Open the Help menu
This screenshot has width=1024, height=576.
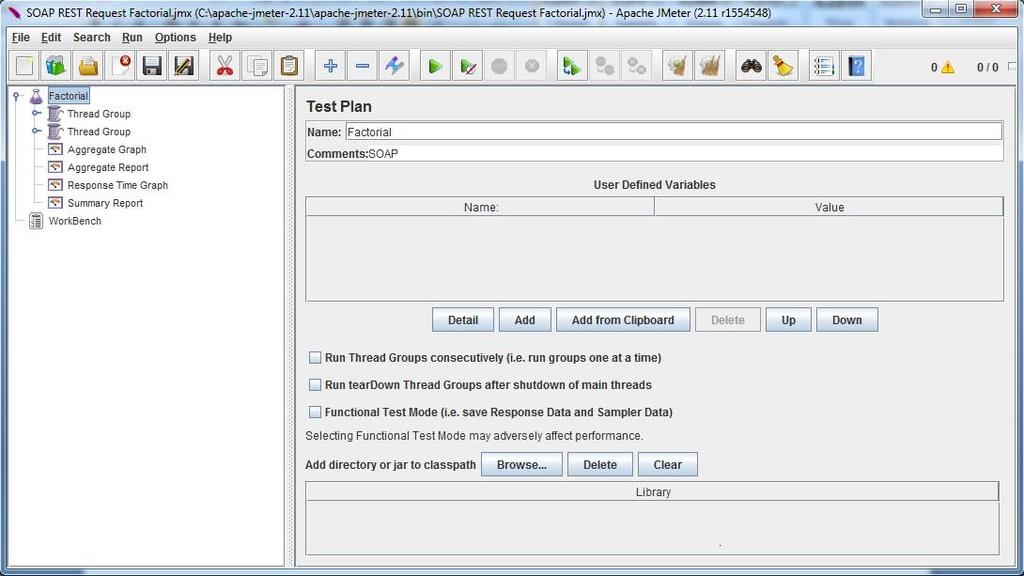[x=220, y=37]
